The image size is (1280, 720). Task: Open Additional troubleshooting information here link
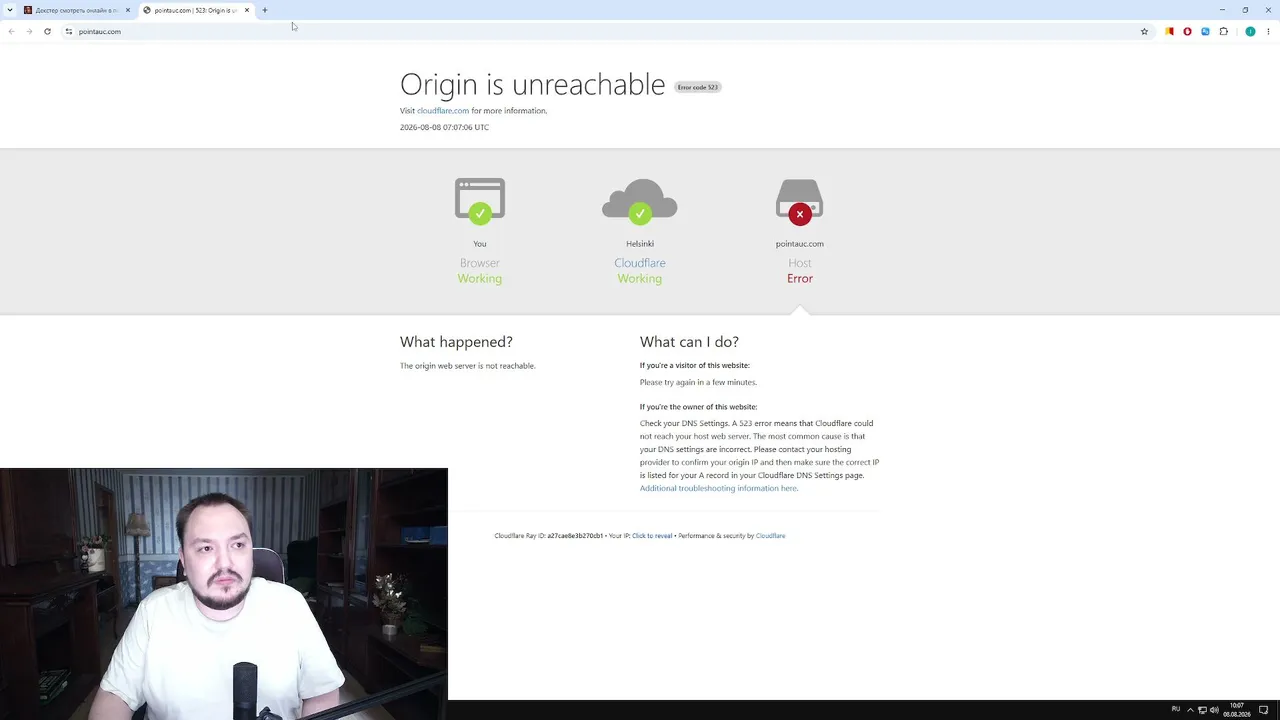pos(719,488)
